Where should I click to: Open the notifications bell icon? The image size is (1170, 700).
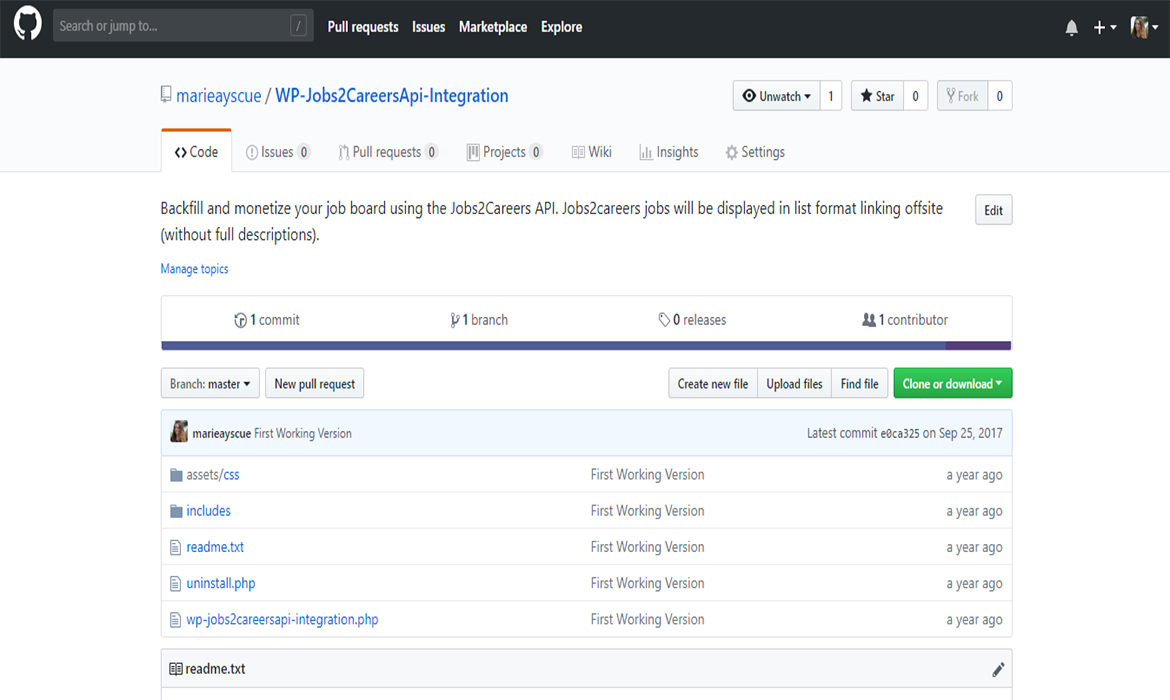(x=1071, y=27)
